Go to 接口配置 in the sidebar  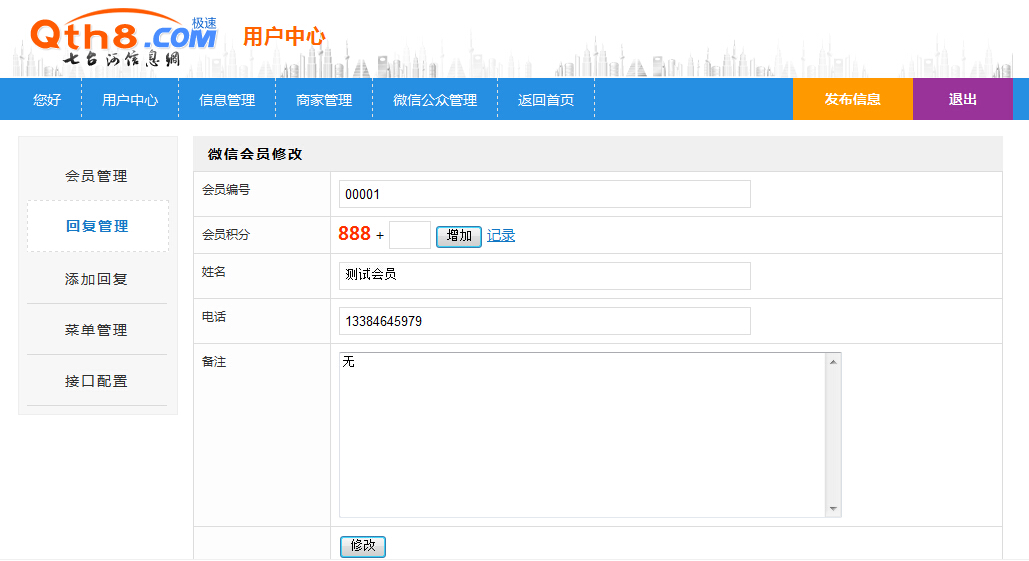click(x=97, y=381)
